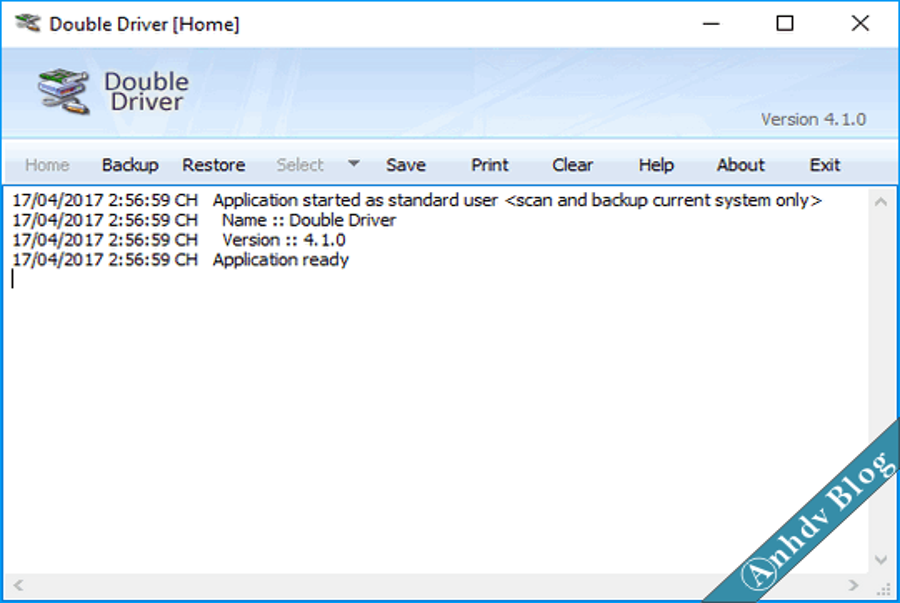The height and width of the screenshot is (603, 900).
Task: Click the horizontal scrollbar right arrow
Action: tap(853, 585)
